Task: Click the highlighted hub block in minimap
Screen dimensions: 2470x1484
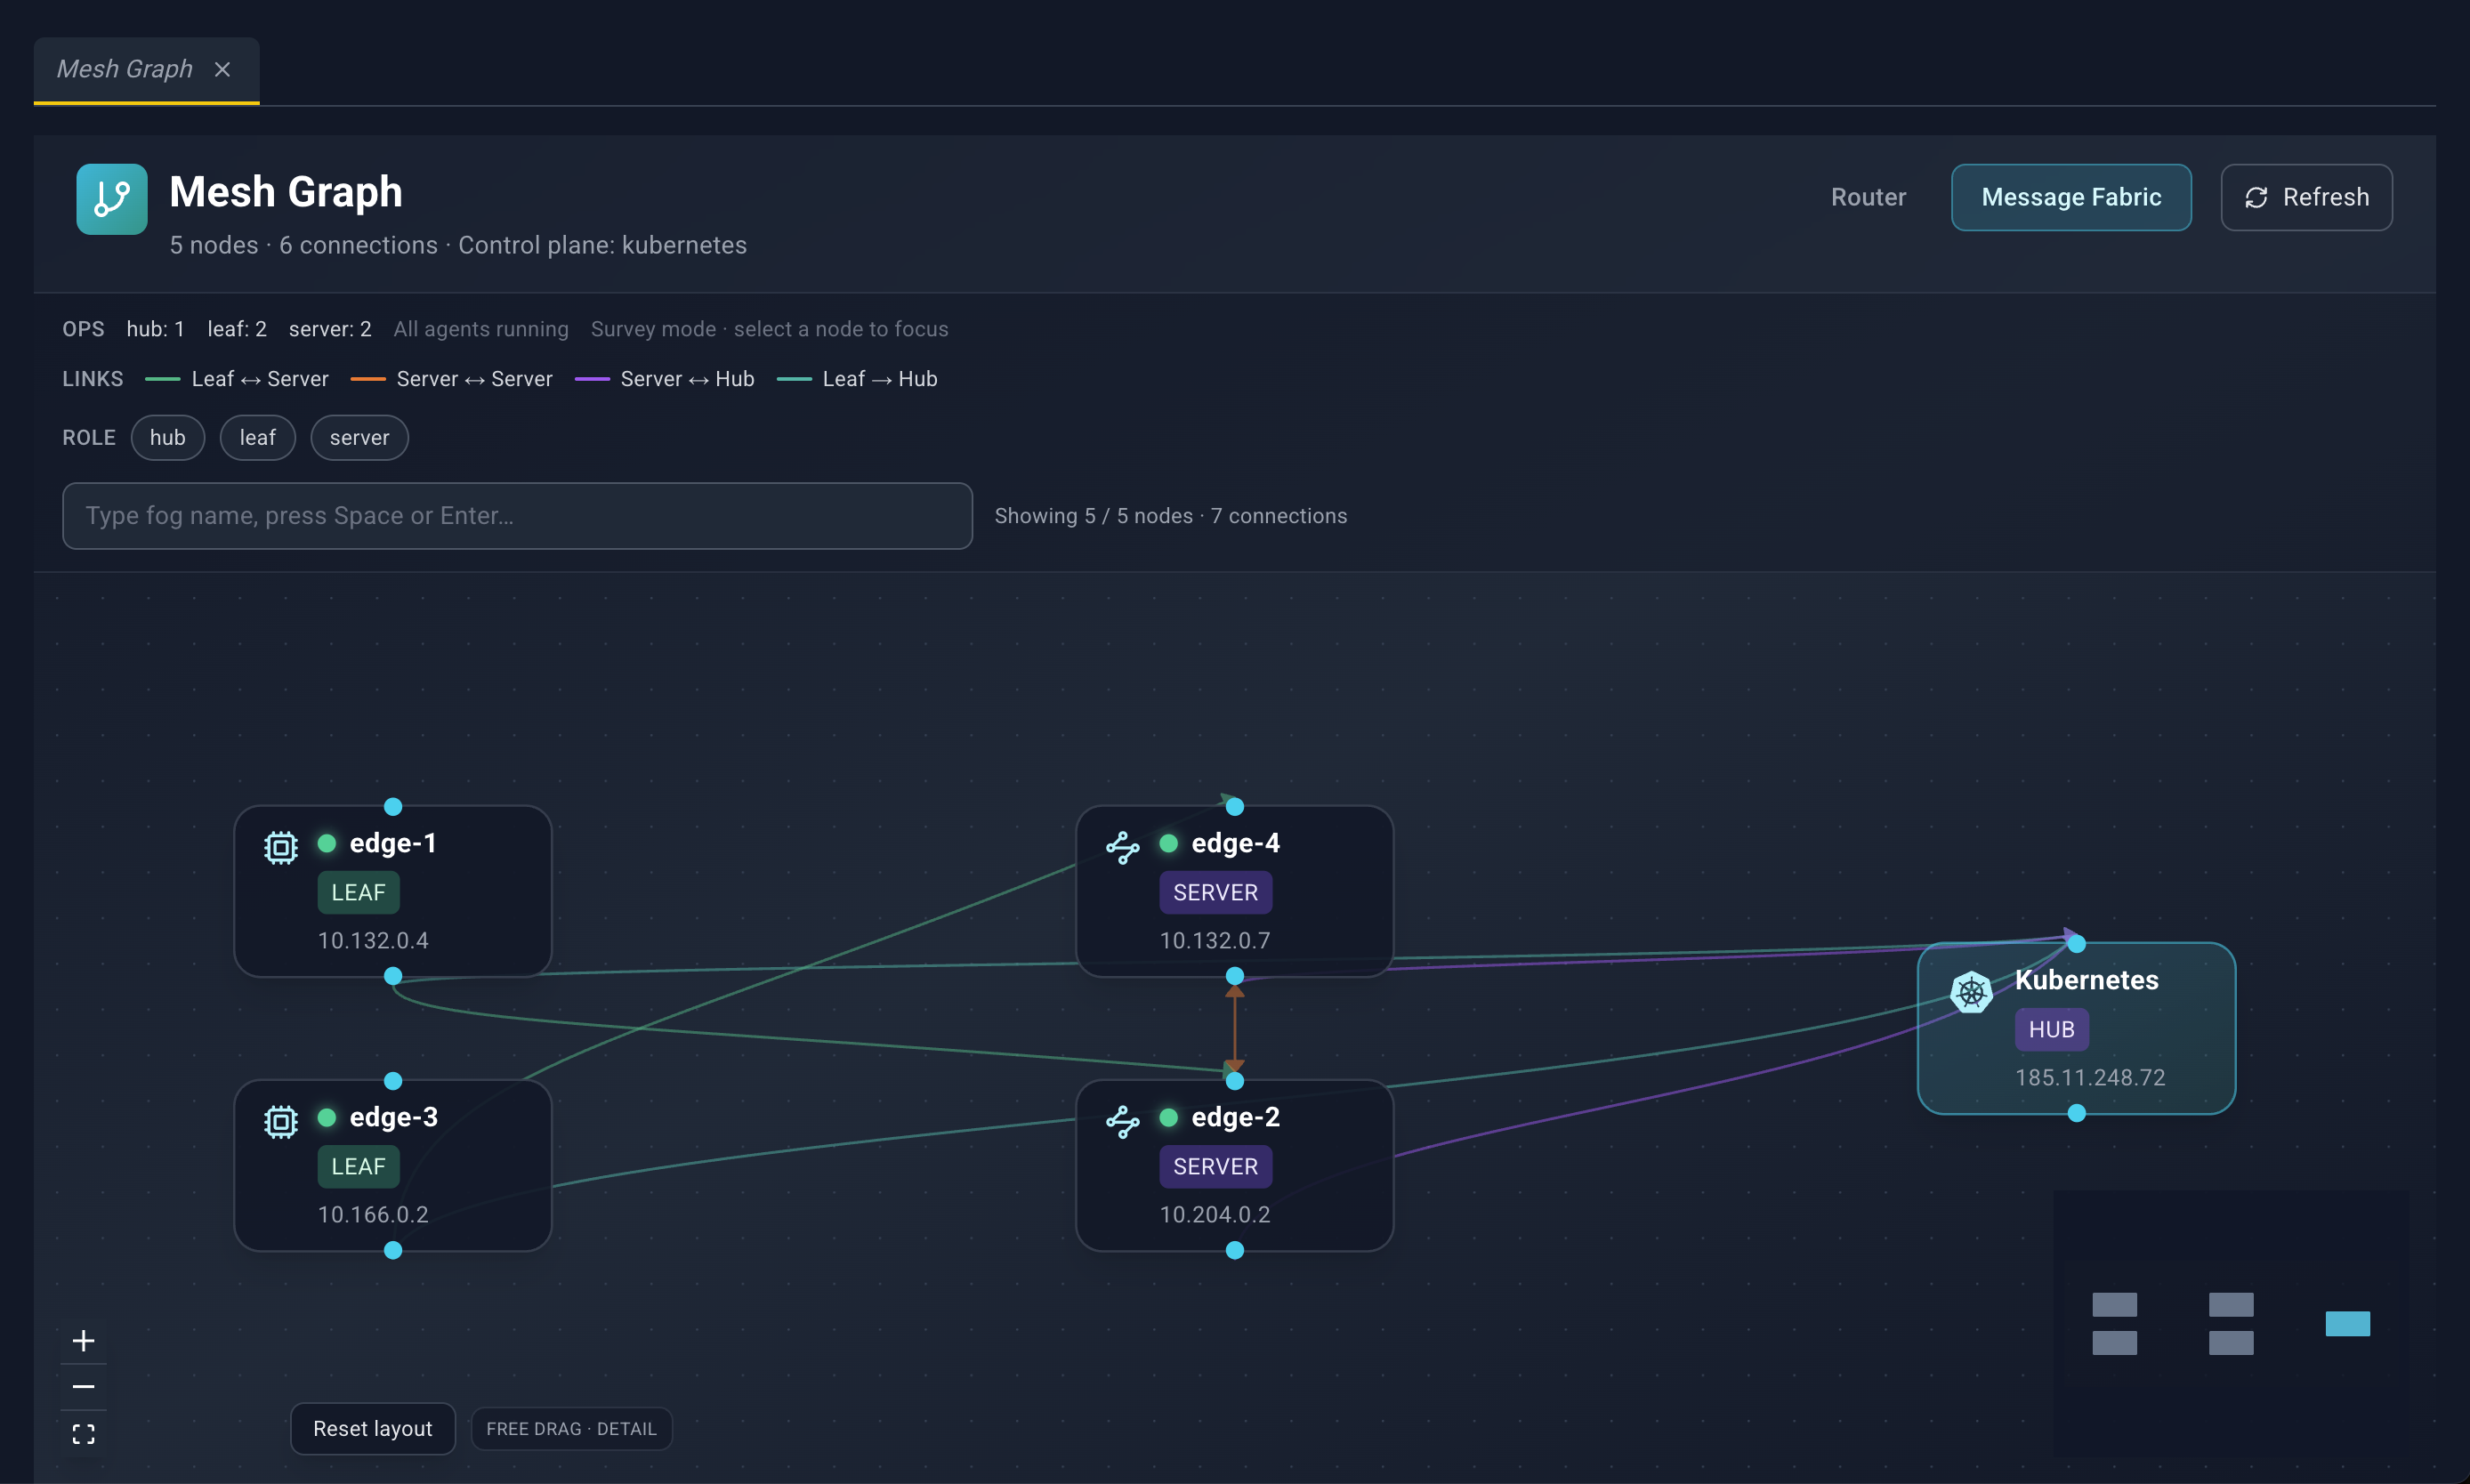Action: tap(2347, 1324)
